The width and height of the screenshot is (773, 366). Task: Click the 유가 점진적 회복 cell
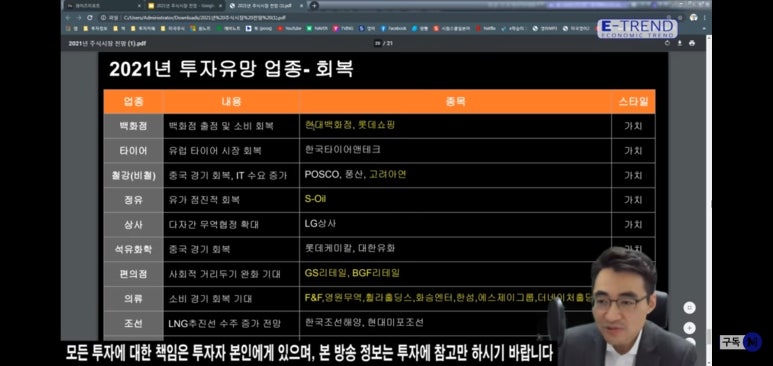(231, 200)
